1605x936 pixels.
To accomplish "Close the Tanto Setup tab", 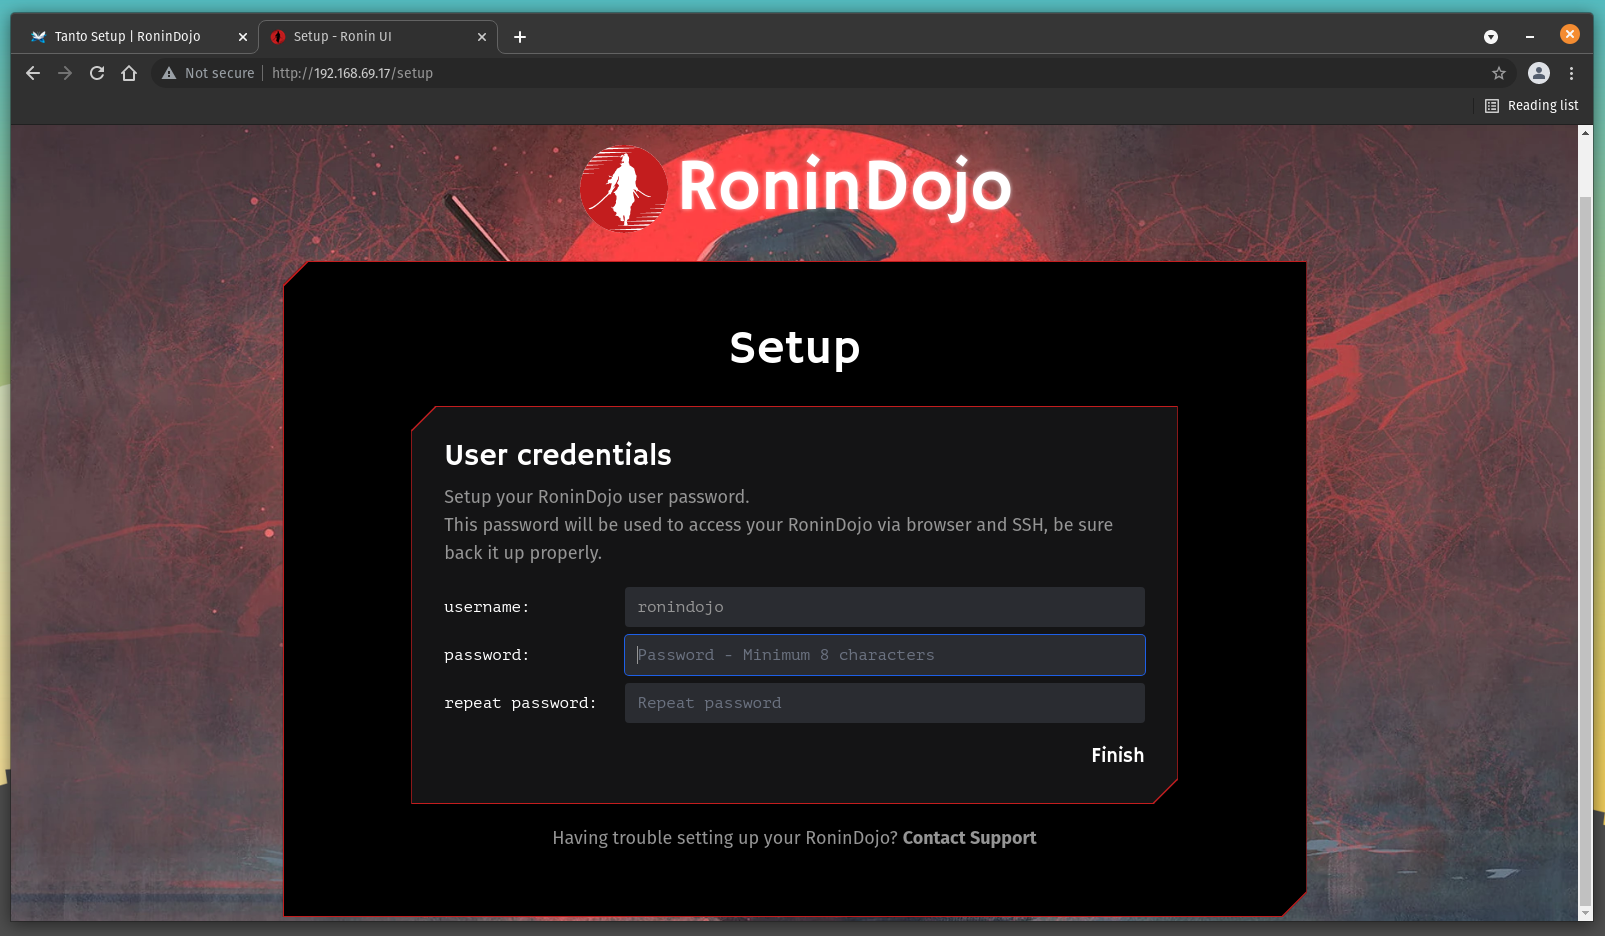I will click(242, 37).
